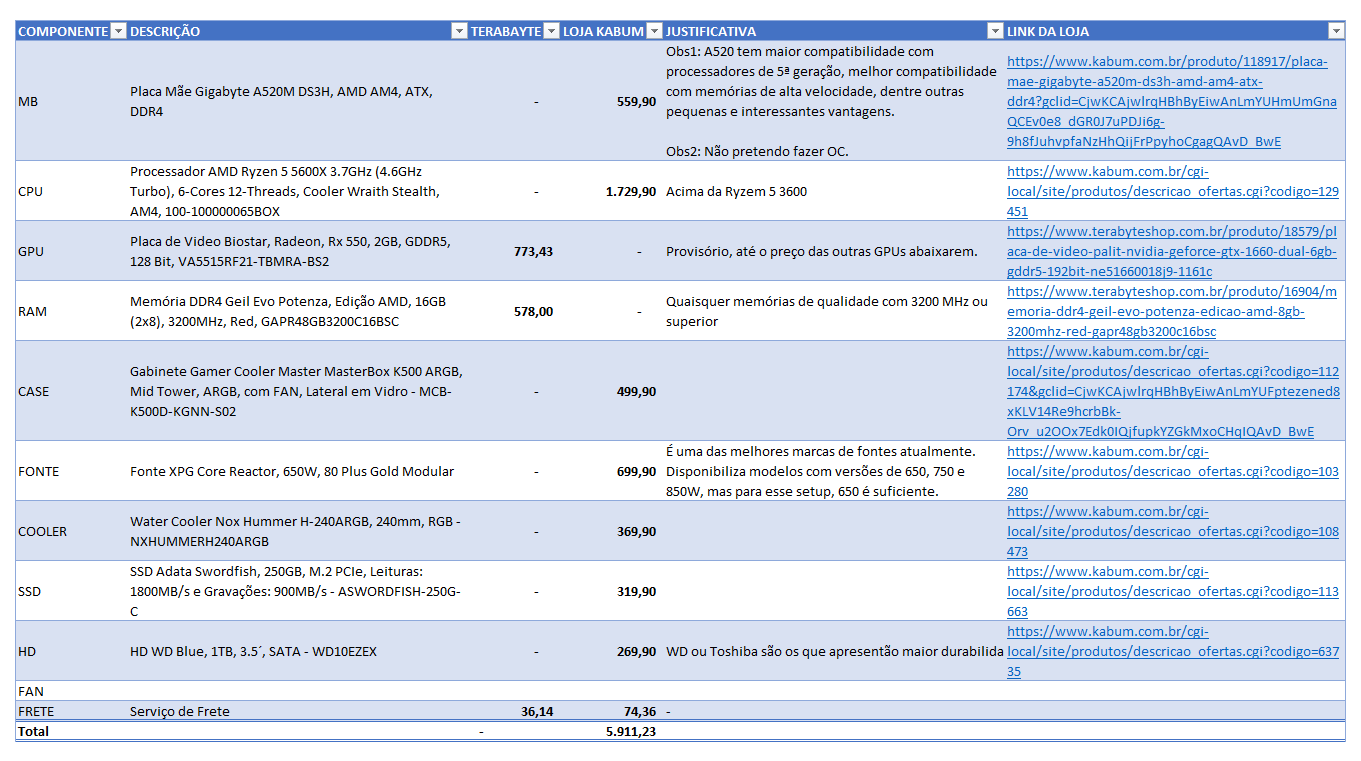Viewport: 1361px width, 761px height.
Task: Click the Placa de Video Biostar description
Action: pyautogui.click(x=290, y=251)
